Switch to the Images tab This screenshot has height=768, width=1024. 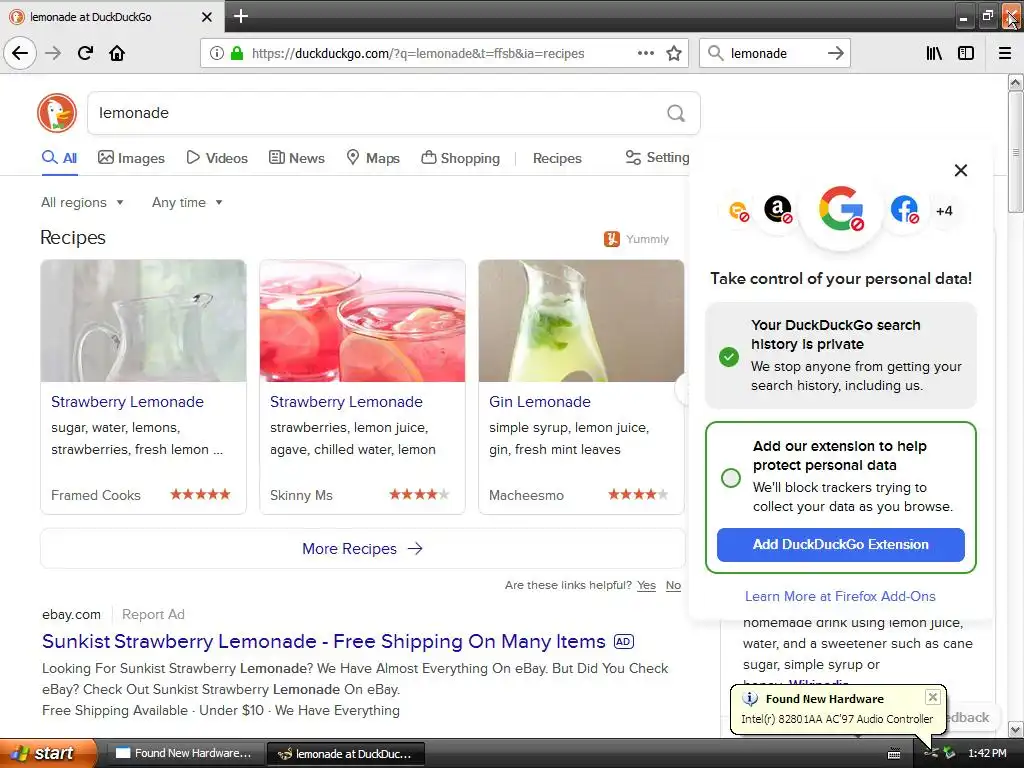click(x=131, y=158)
